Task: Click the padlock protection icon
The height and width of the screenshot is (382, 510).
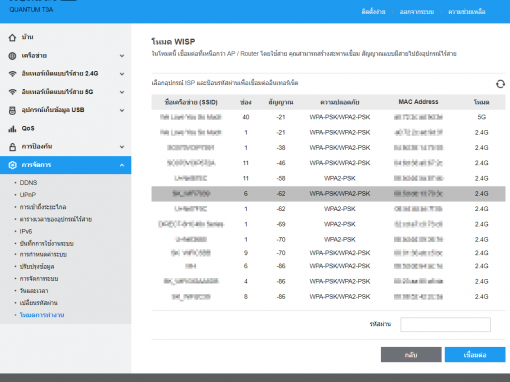Action: point(12,147)
